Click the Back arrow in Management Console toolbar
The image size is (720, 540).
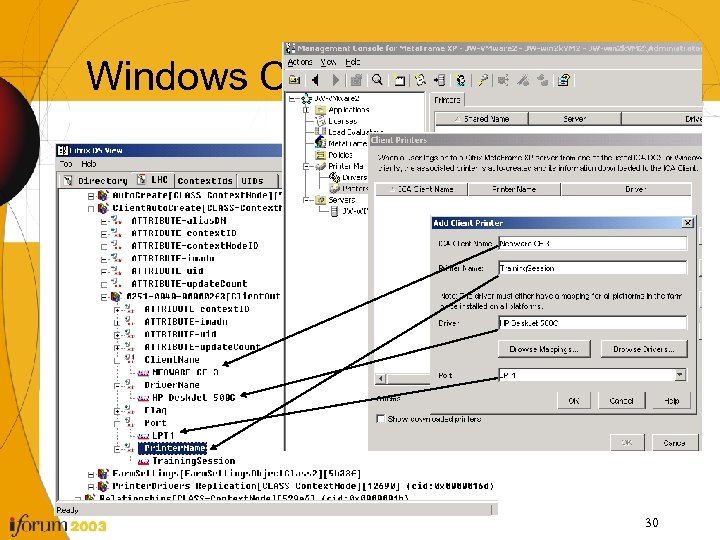pyautogui.click(x=315, y=80)
